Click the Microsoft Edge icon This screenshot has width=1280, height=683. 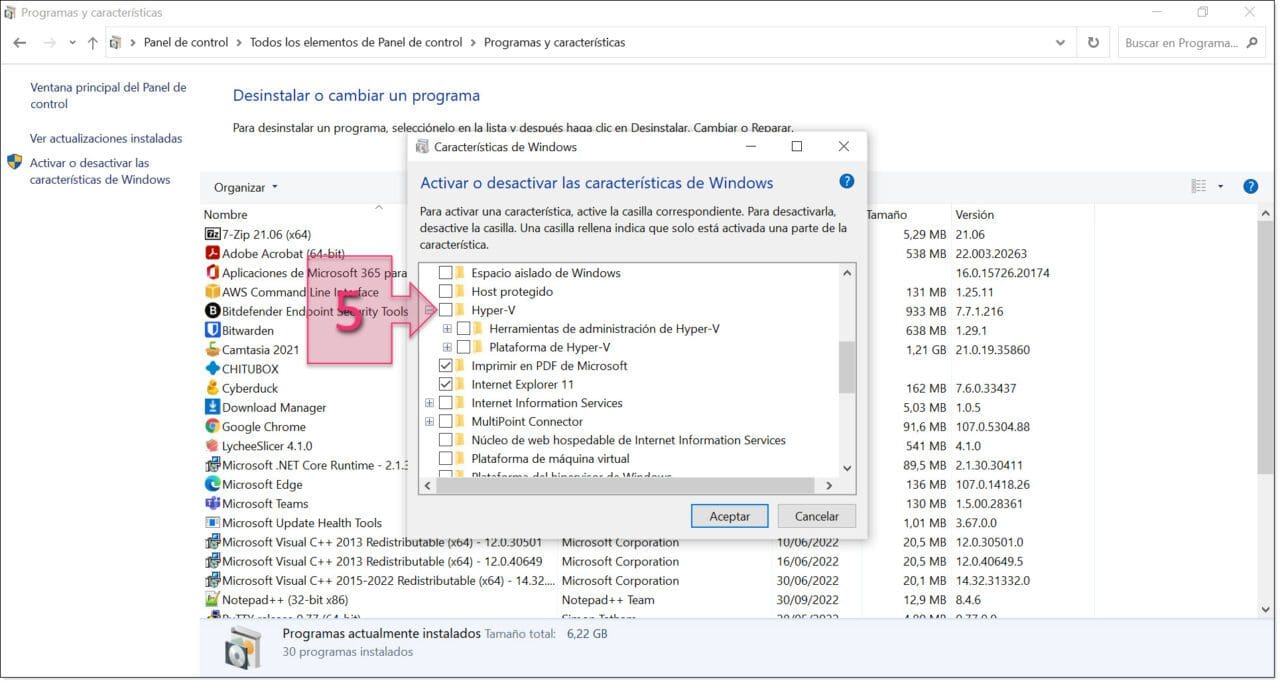(x=212, y=484)
